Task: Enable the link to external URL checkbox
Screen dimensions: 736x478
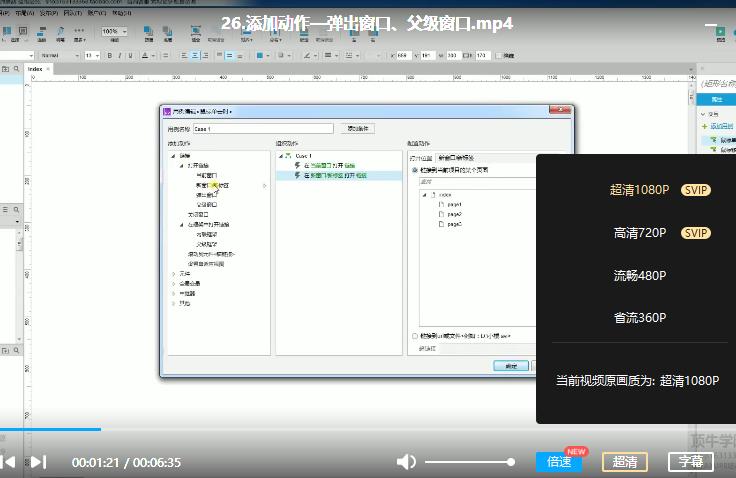Action: 415,337
